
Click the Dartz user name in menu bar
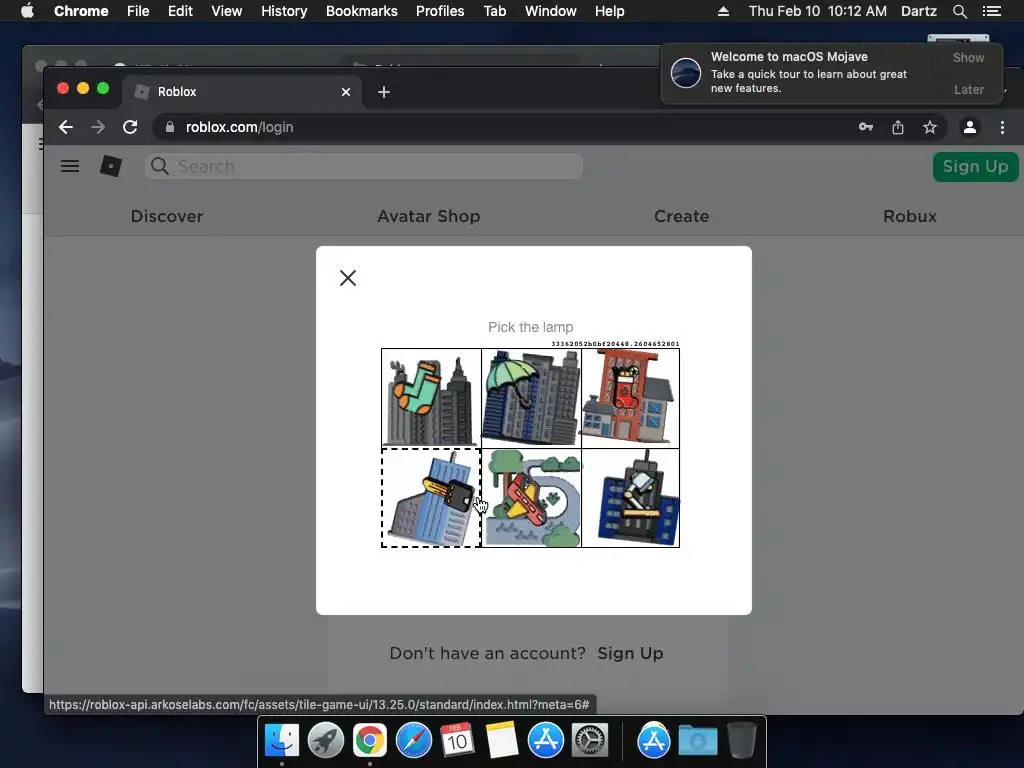click(x=918, y=11)
